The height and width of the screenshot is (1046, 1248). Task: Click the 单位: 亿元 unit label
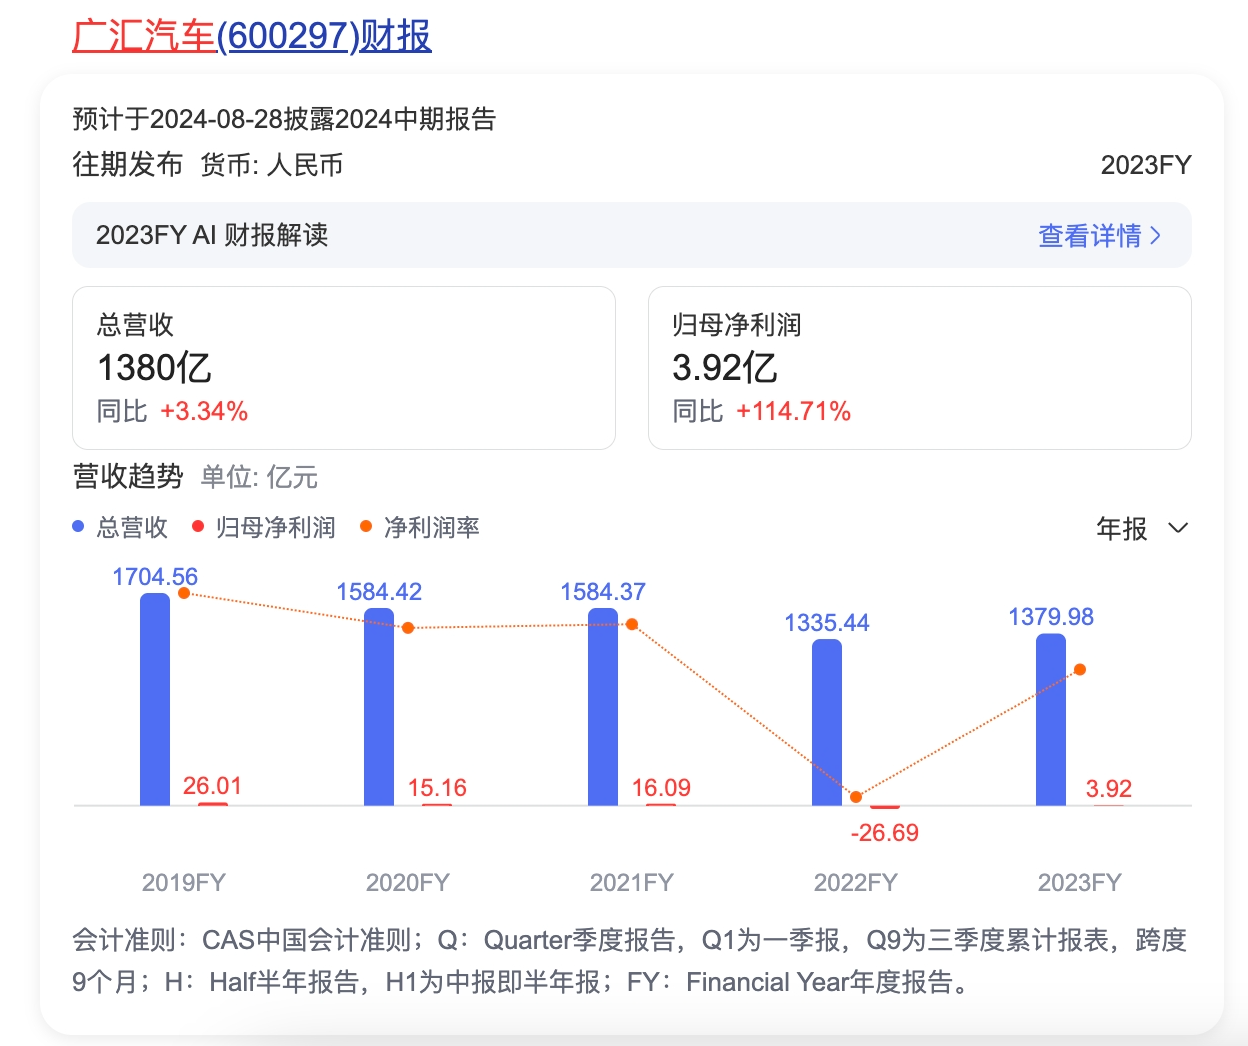point(260,477)
